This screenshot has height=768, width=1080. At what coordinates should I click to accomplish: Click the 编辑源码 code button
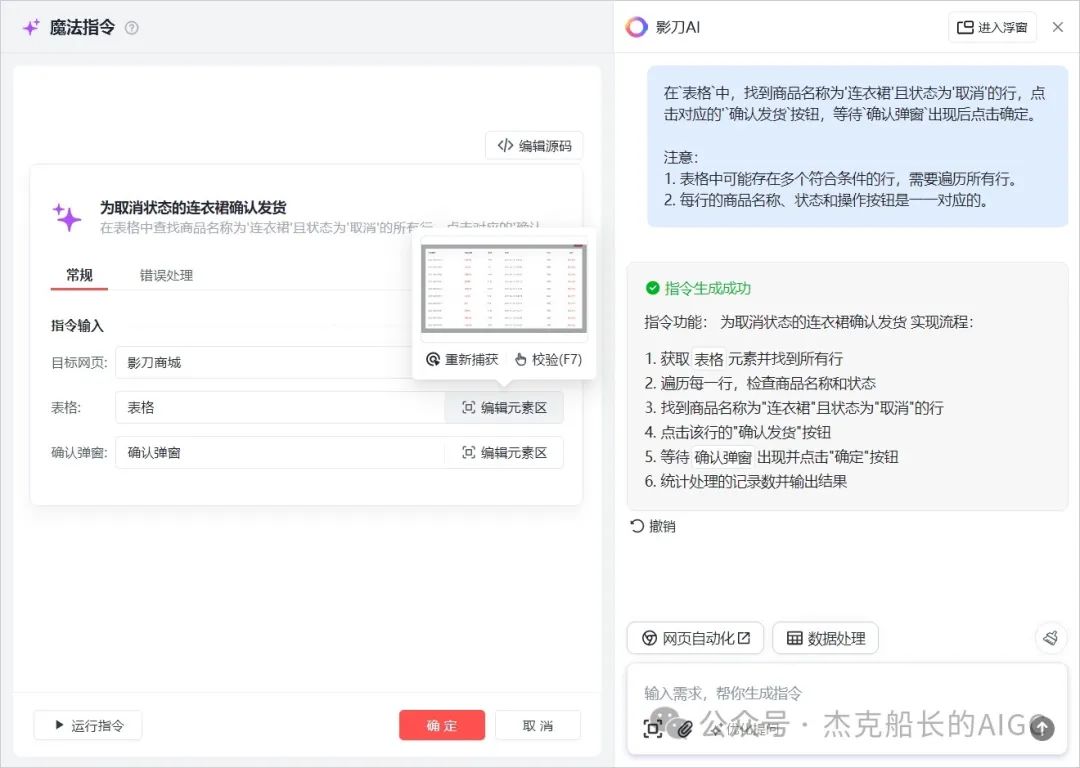(534, 145)
